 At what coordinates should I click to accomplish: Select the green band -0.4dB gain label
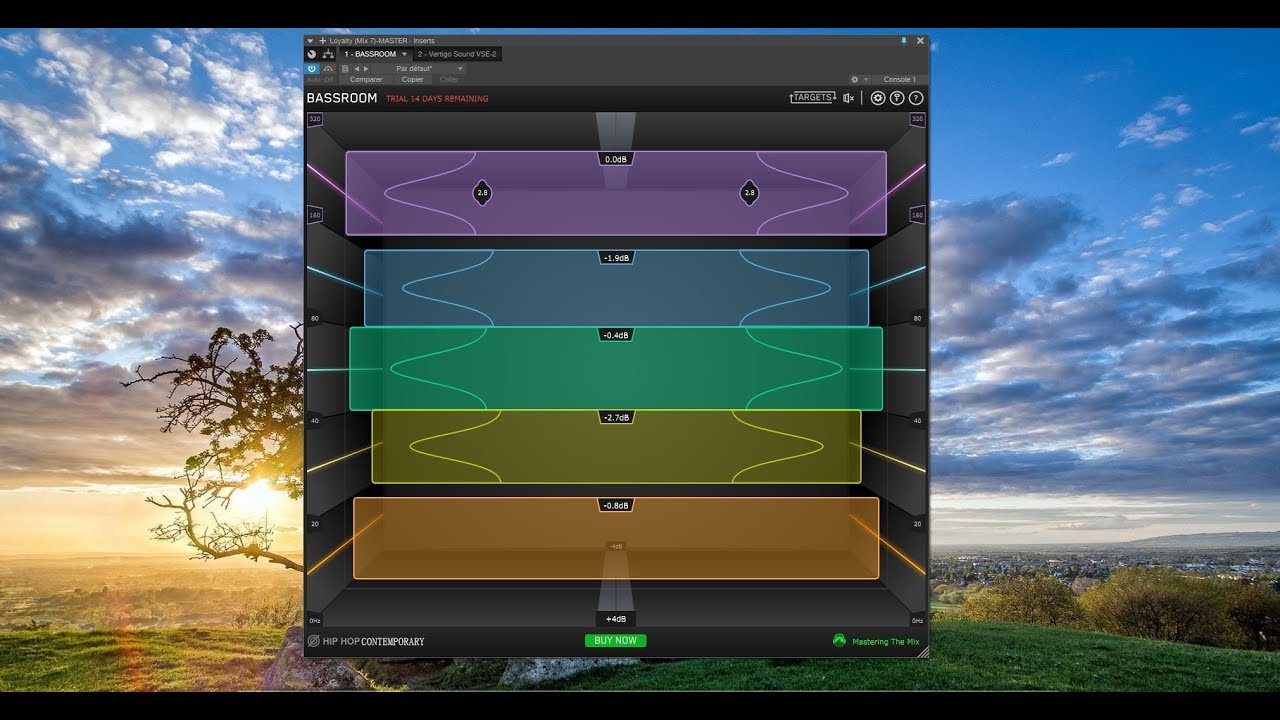616,335
